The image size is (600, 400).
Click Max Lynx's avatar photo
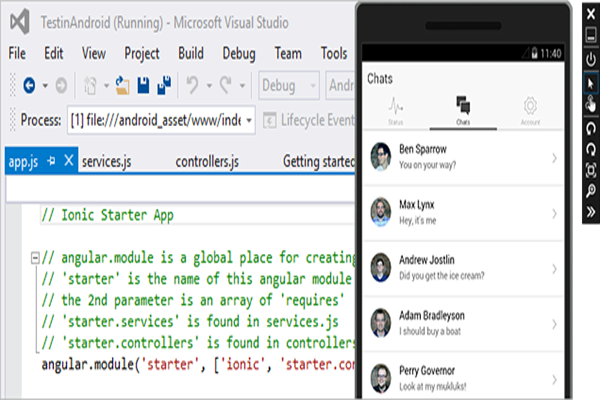click(381, 212)
